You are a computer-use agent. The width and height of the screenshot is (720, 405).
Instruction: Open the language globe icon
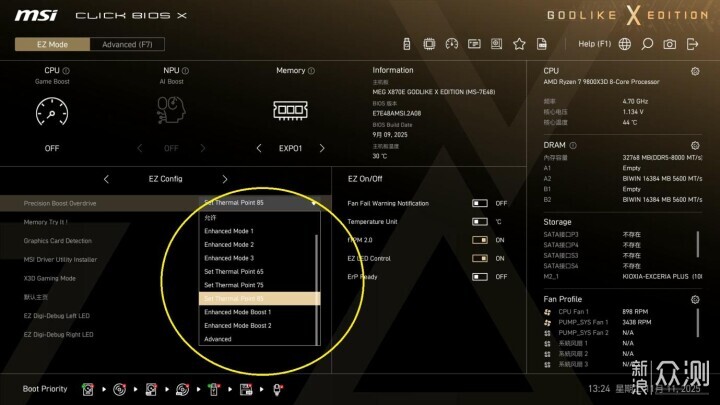coord(624,44)
